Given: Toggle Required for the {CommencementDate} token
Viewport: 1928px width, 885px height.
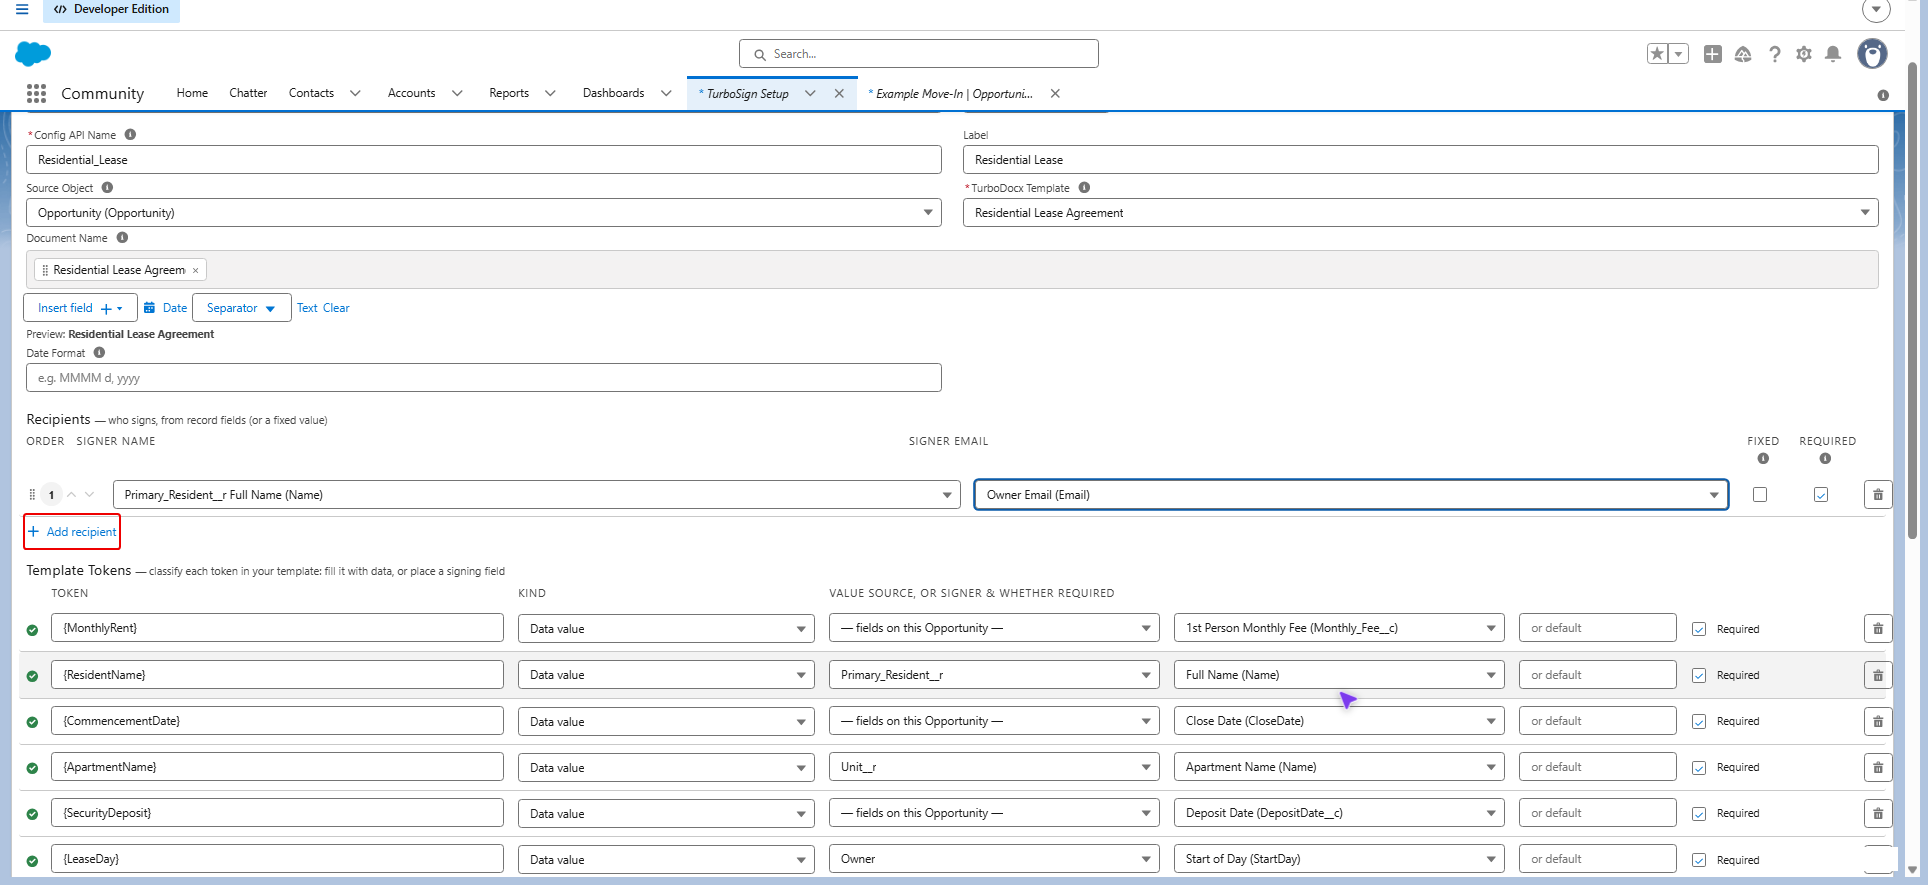Looking at the screenshot, I should click(1699, 721).
